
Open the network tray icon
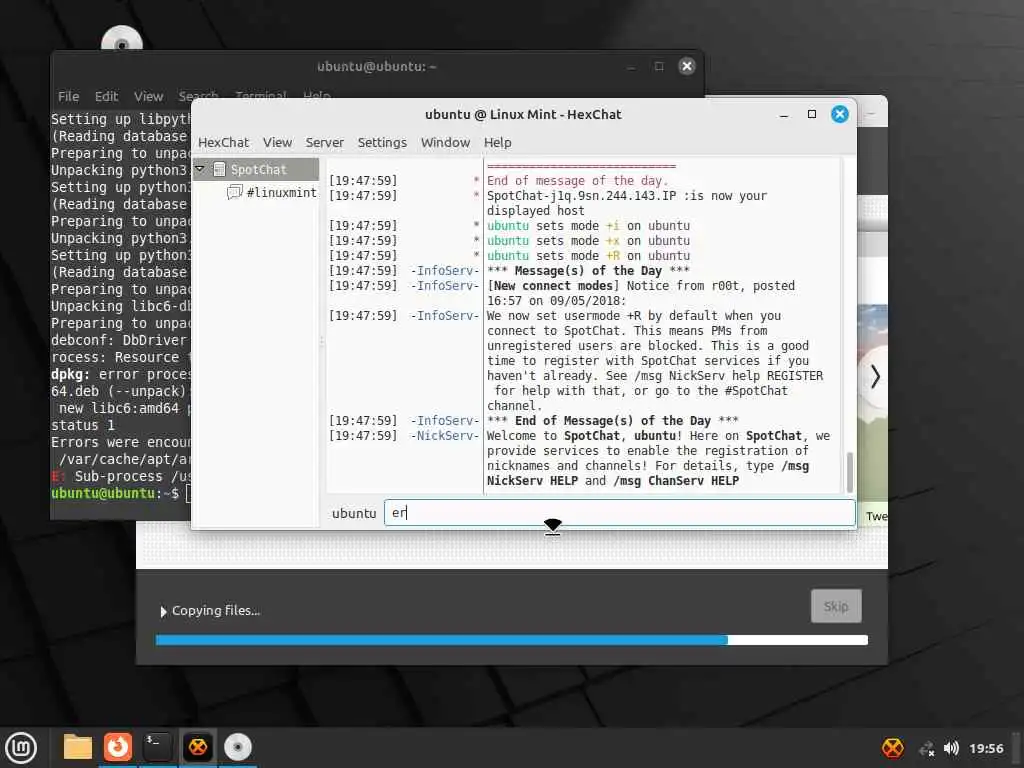click(927, 748)
